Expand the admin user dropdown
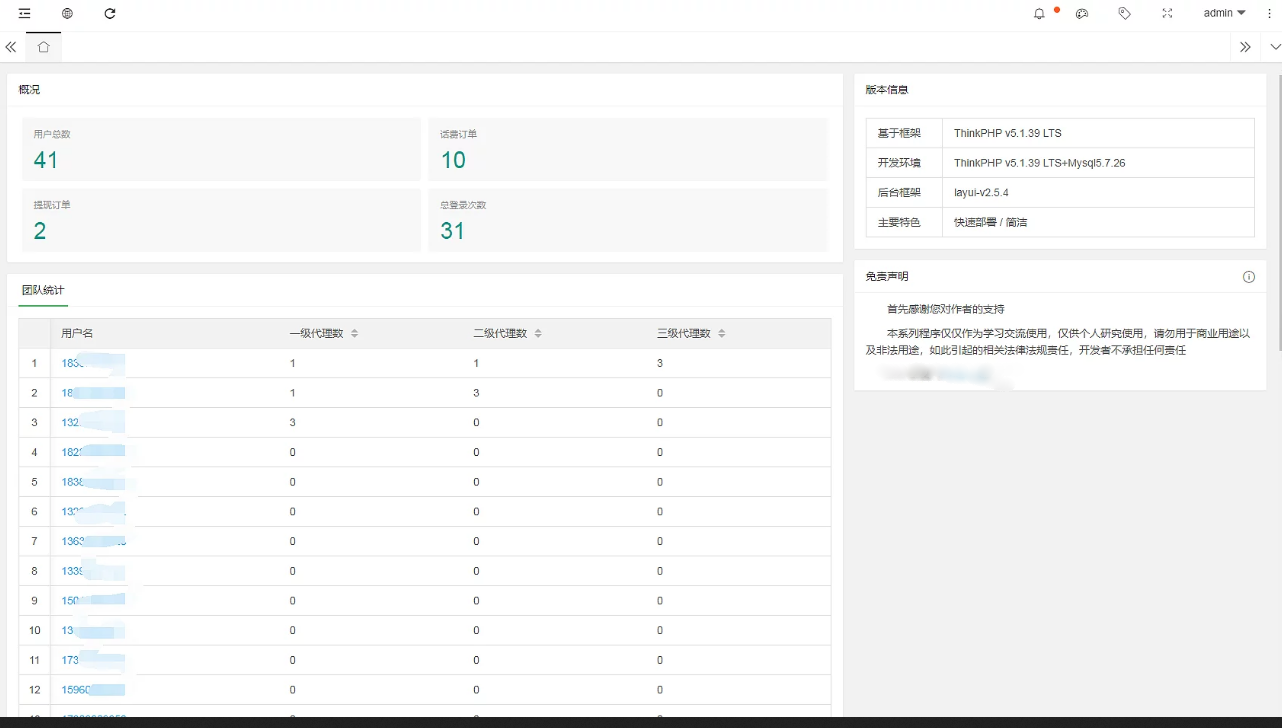This screenshot has height=728, width=1282. 1224,14
